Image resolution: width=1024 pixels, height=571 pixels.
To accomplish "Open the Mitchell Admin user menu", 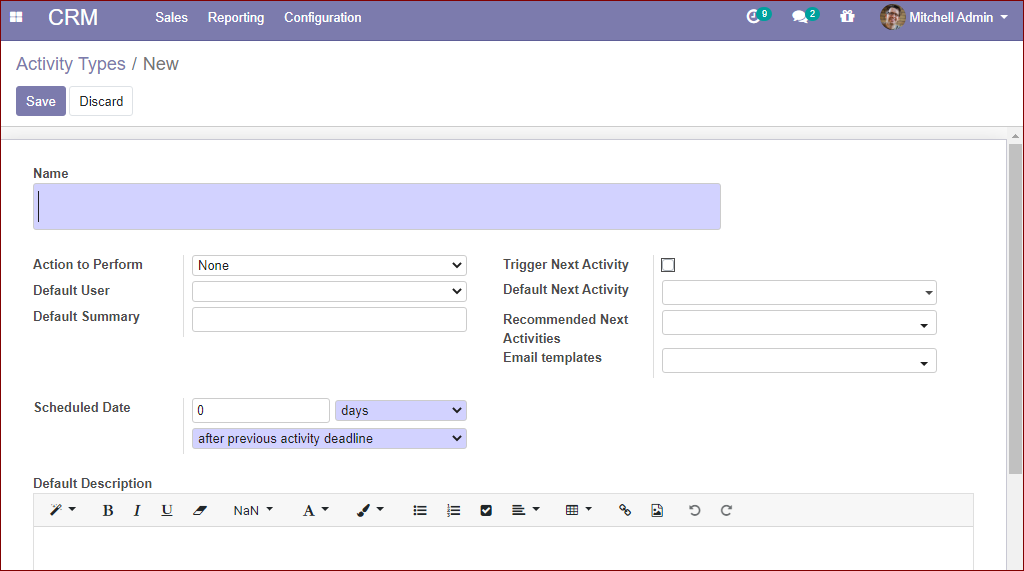I will 944,17.
